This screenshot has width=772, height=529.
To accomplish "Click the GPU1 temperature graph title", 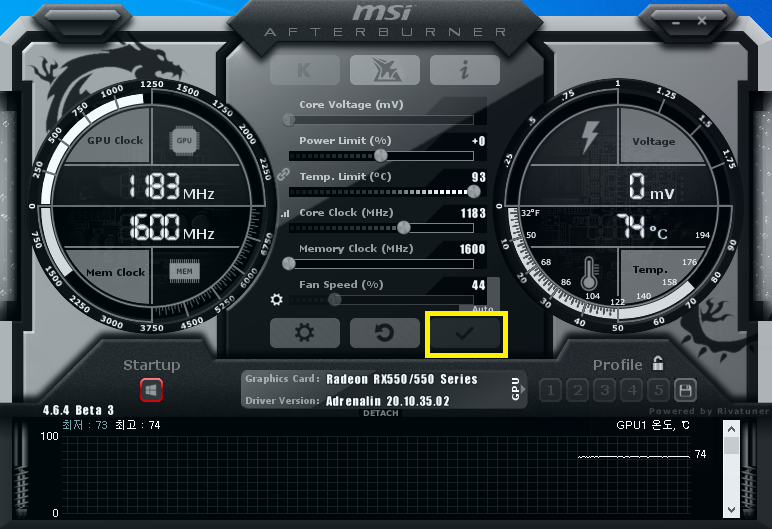I will click(653, 425).
